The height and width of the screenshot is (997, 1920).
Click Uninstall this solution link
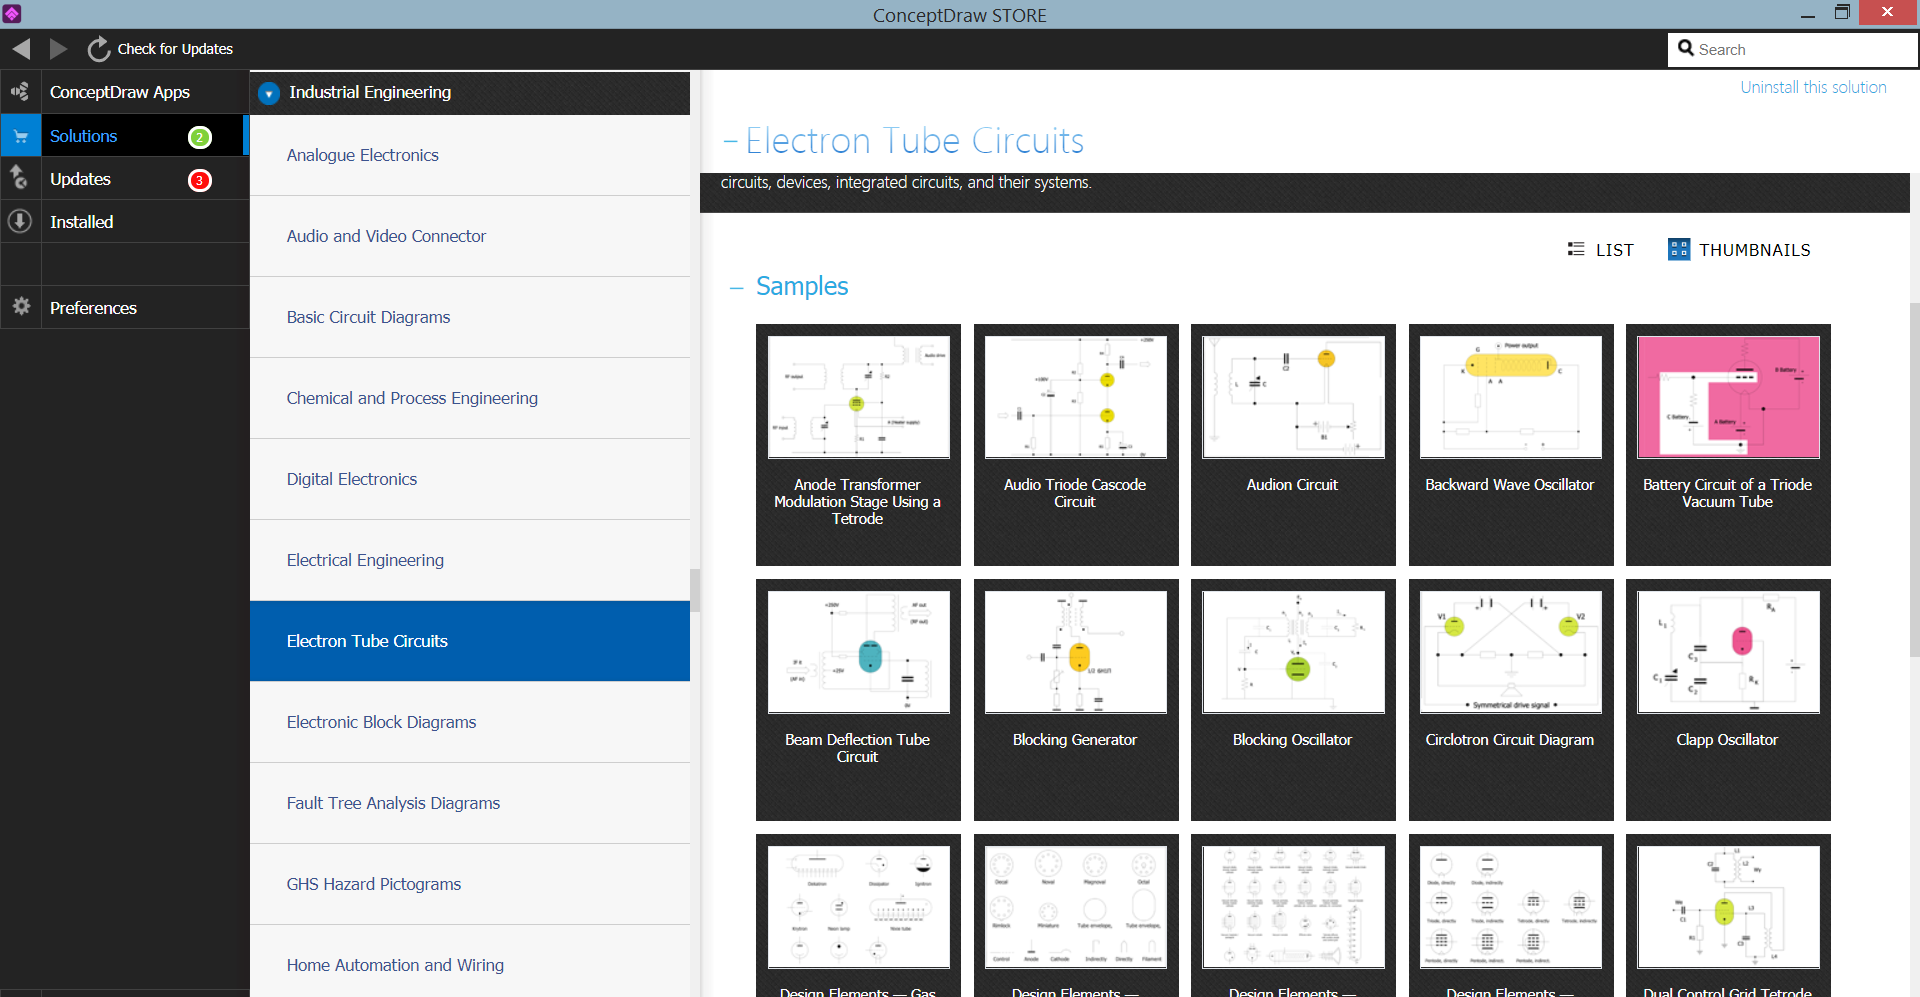pyautogui.click(x=1813, y=87)
